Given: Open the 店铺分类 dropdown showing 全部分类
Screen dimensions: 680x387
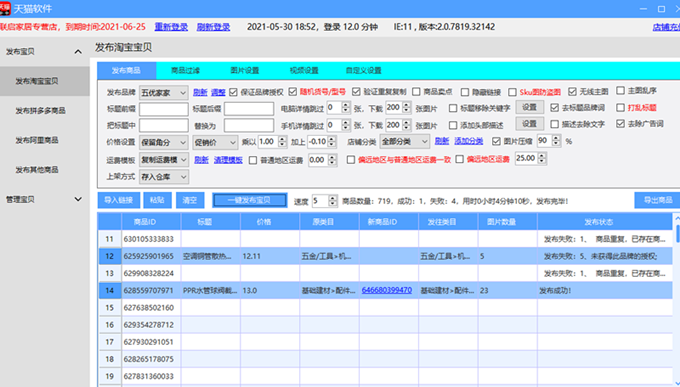Looking at the screenshot, I should (x=405, y=141).
